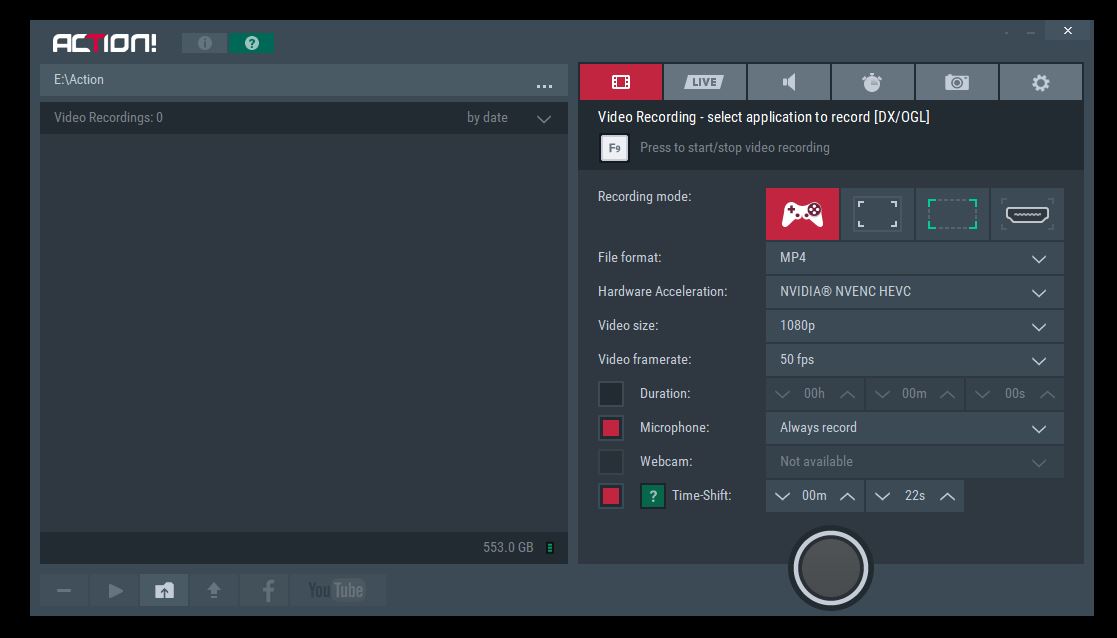Click the round record button
This screenshot has height=638, width=1117.
click(x=831, y=568)
